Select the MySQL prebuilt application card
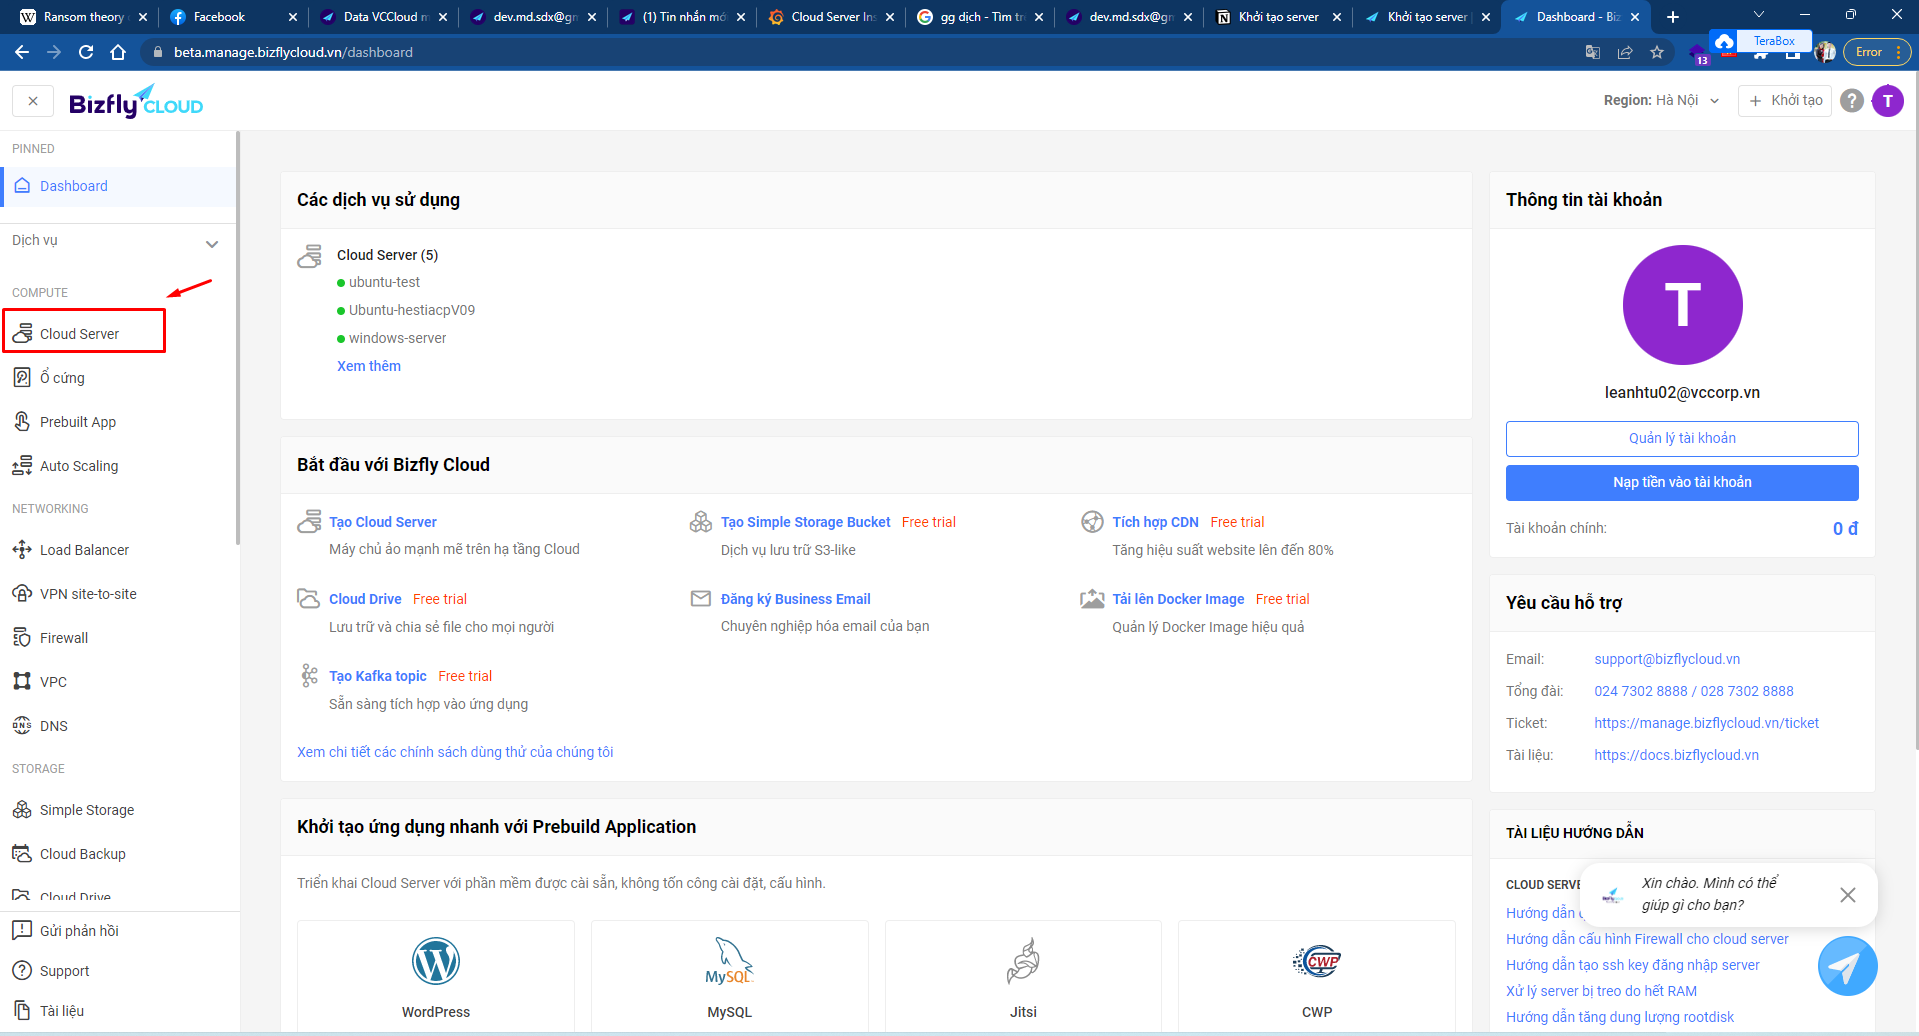Viewport: 1919px width, 1036px height. coord(730,978)
